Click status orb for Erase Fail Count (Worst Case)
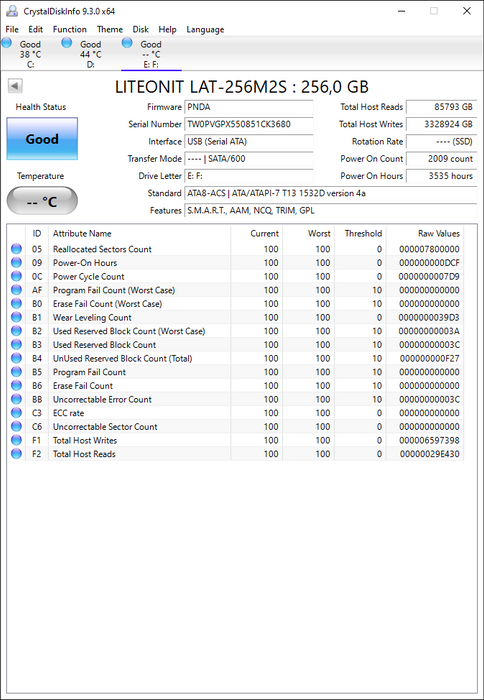Viewport: 484px width, 700px height. pyautogui.click(x=17, y=304)
